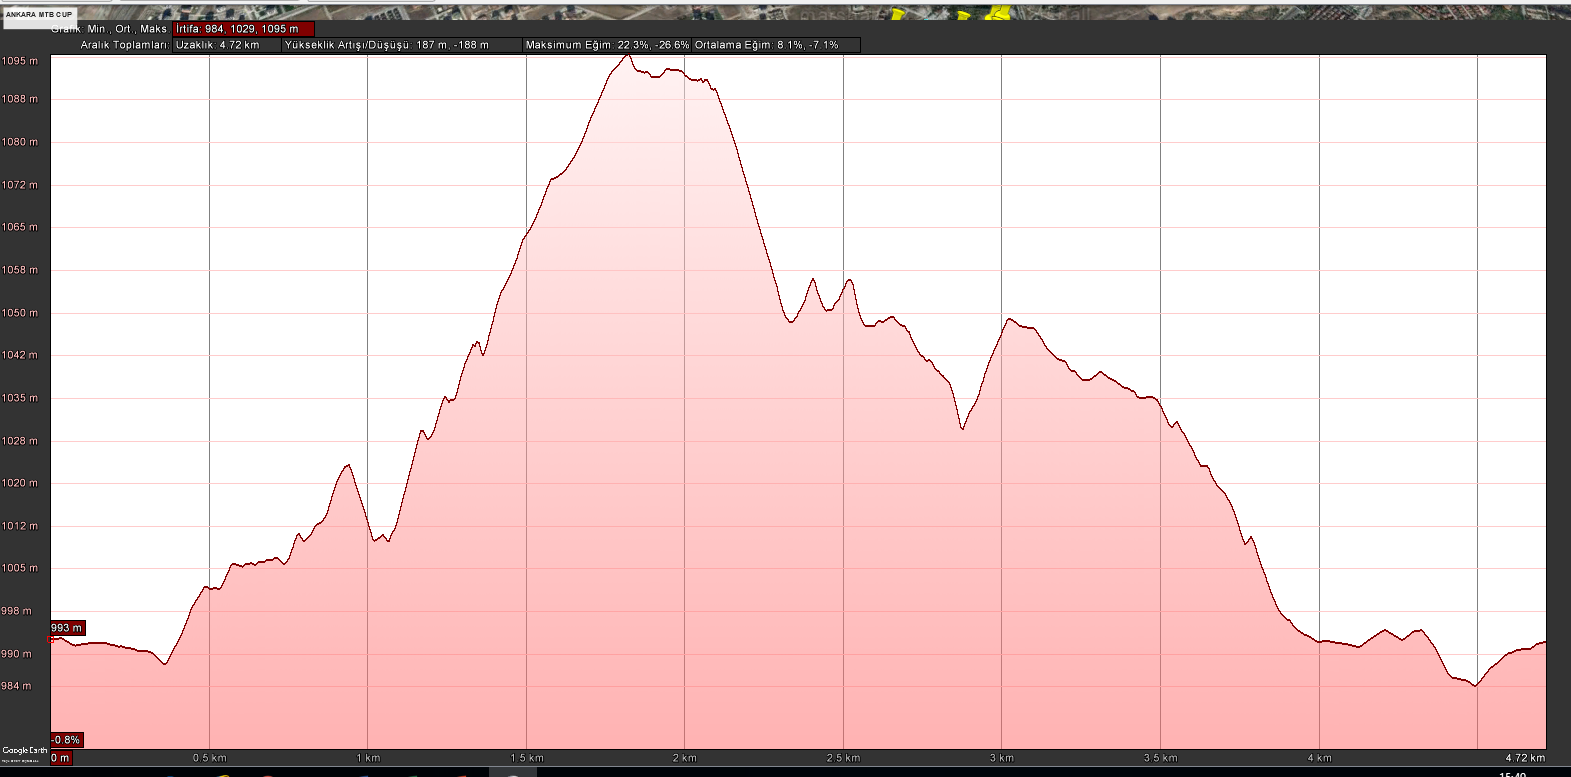Click the ANKARA MTB CUP label
The image size is (1571, 777).
pyautogui.click(x=39, y=15)
